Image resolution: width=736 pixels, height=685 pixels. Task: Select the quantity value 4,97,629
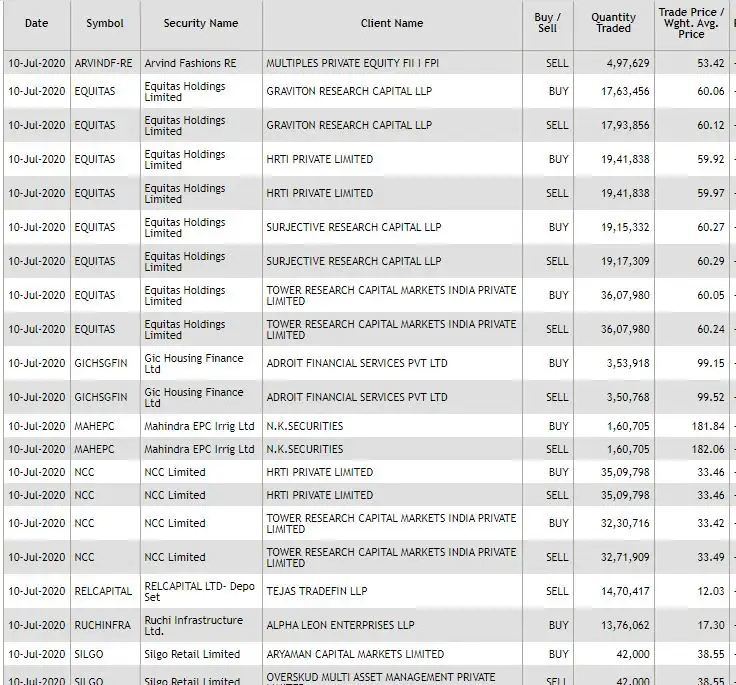[627, 63]
